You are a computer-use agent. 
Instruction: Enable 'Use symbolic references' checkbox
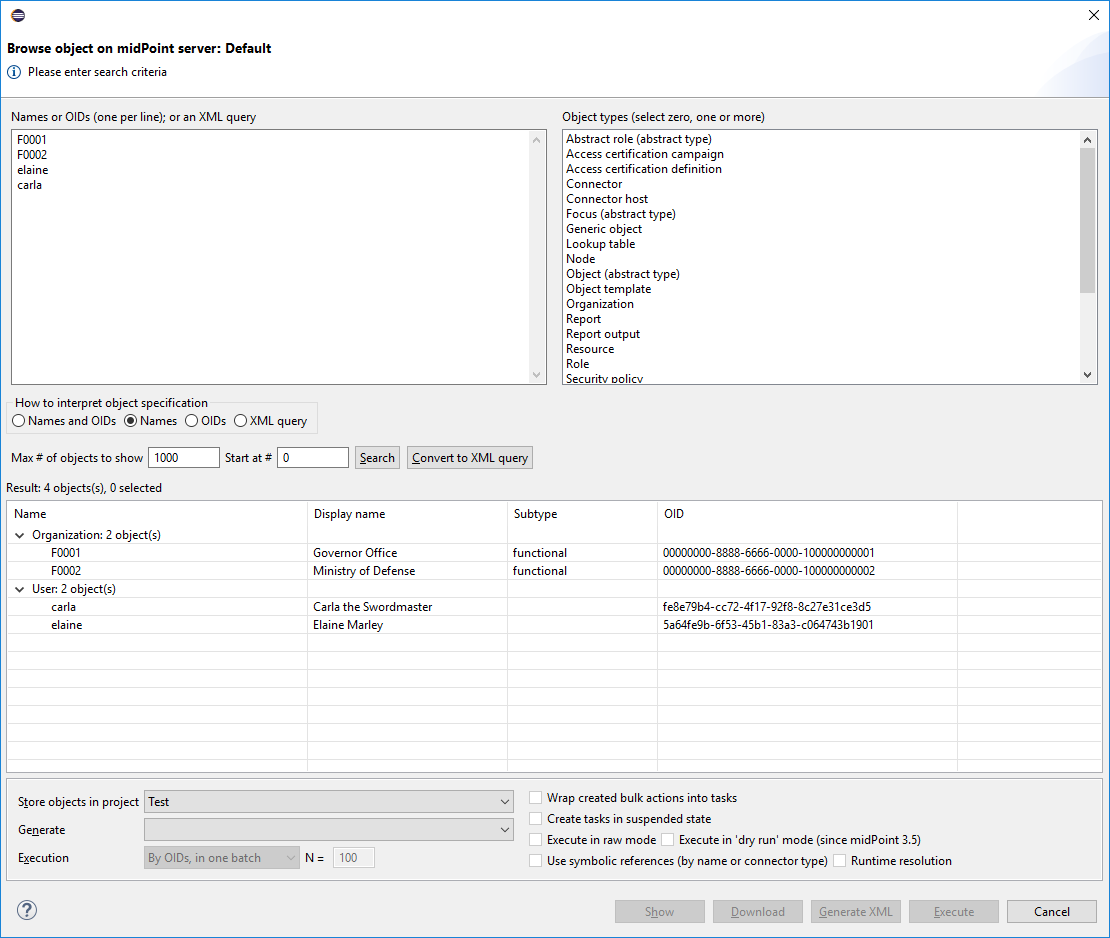pyautogui.click(x=537, y=861)
